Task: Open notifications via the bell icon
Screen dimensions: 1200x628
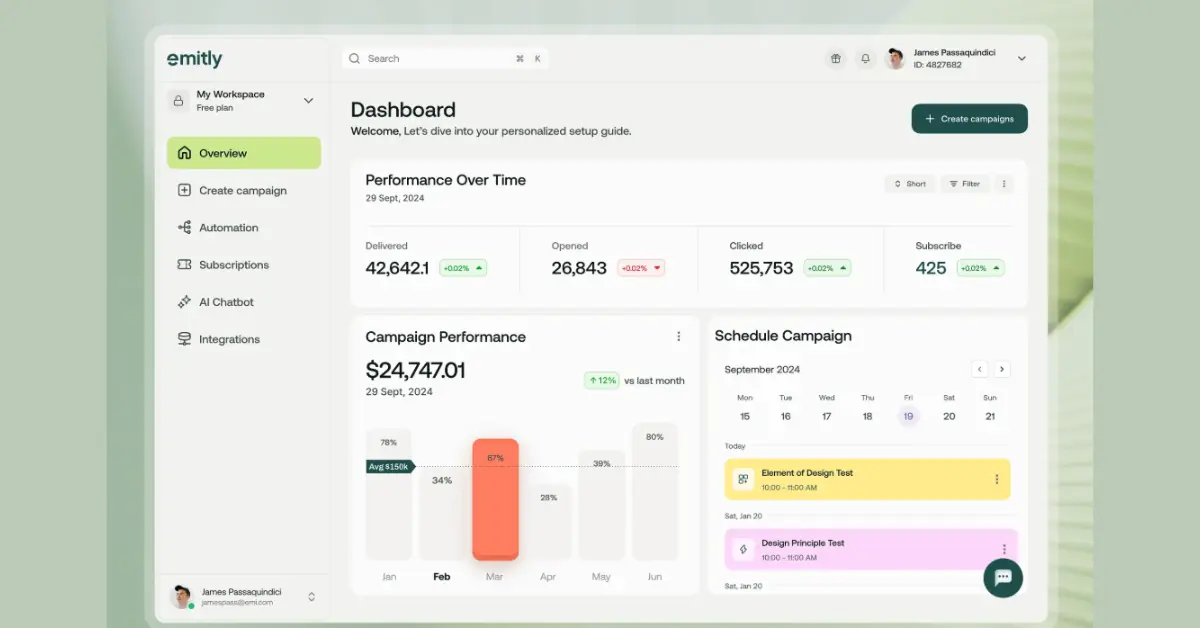Action: [x=865, y=58]
